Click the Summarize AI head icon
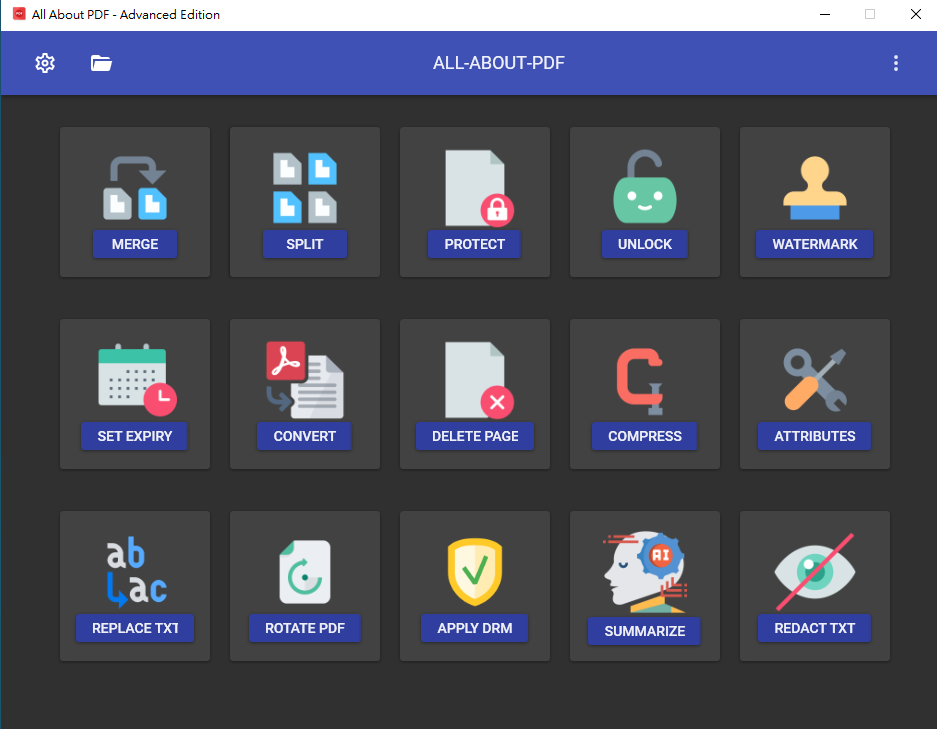This screenshot has height=729, width=937. 645,572
